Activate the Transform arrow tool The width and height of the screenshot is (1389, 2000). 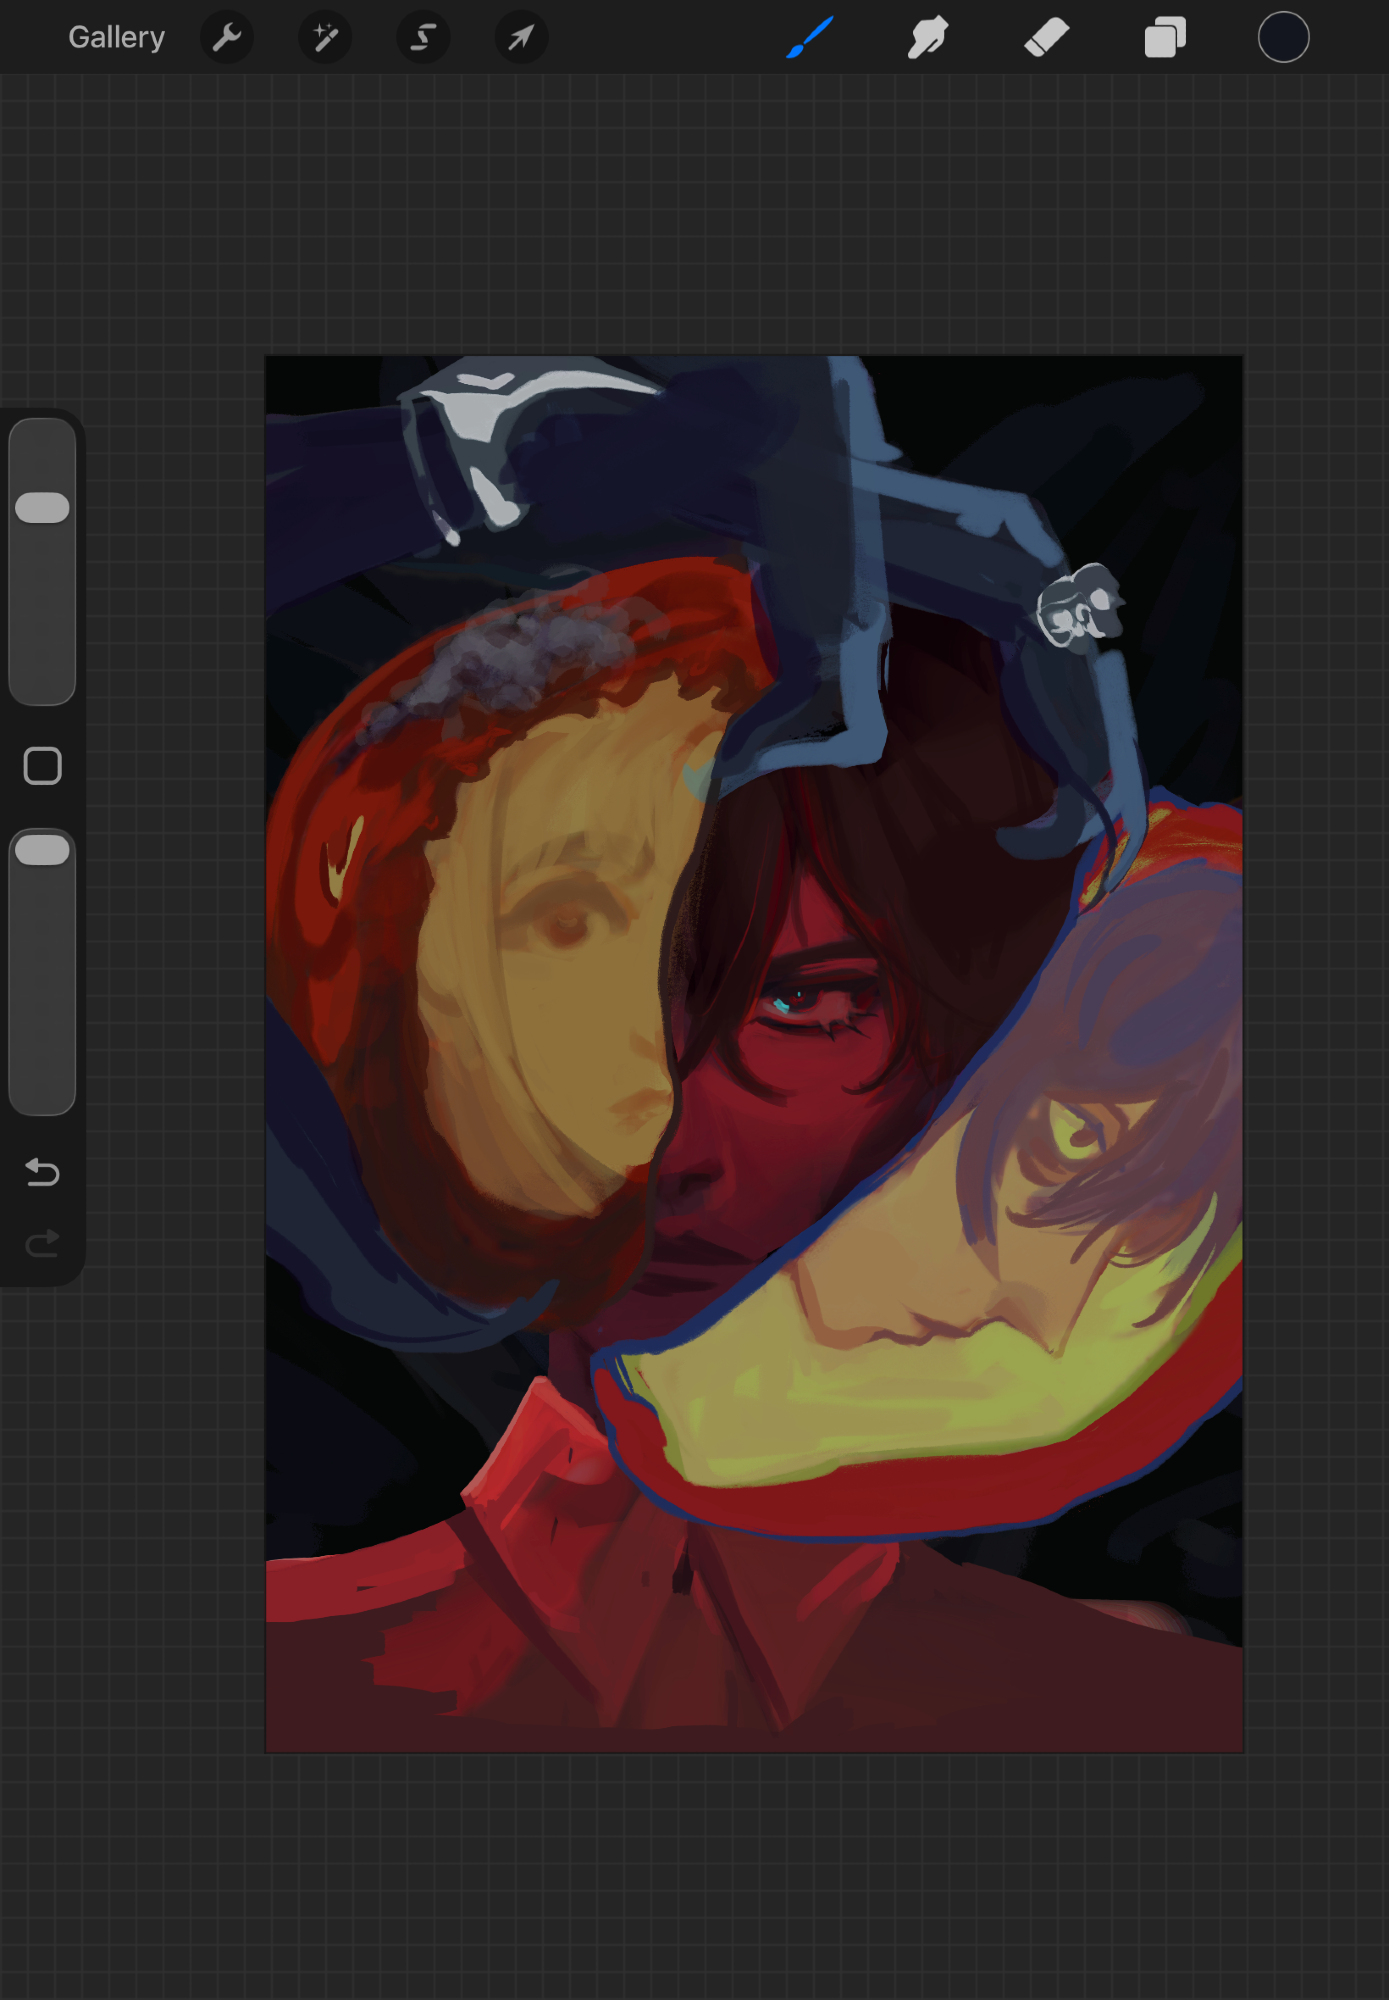521,38
